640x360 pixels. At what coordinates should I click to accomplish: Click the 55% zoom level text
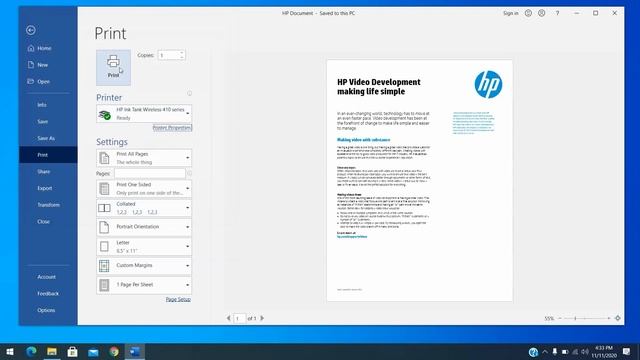pos(549,318)
